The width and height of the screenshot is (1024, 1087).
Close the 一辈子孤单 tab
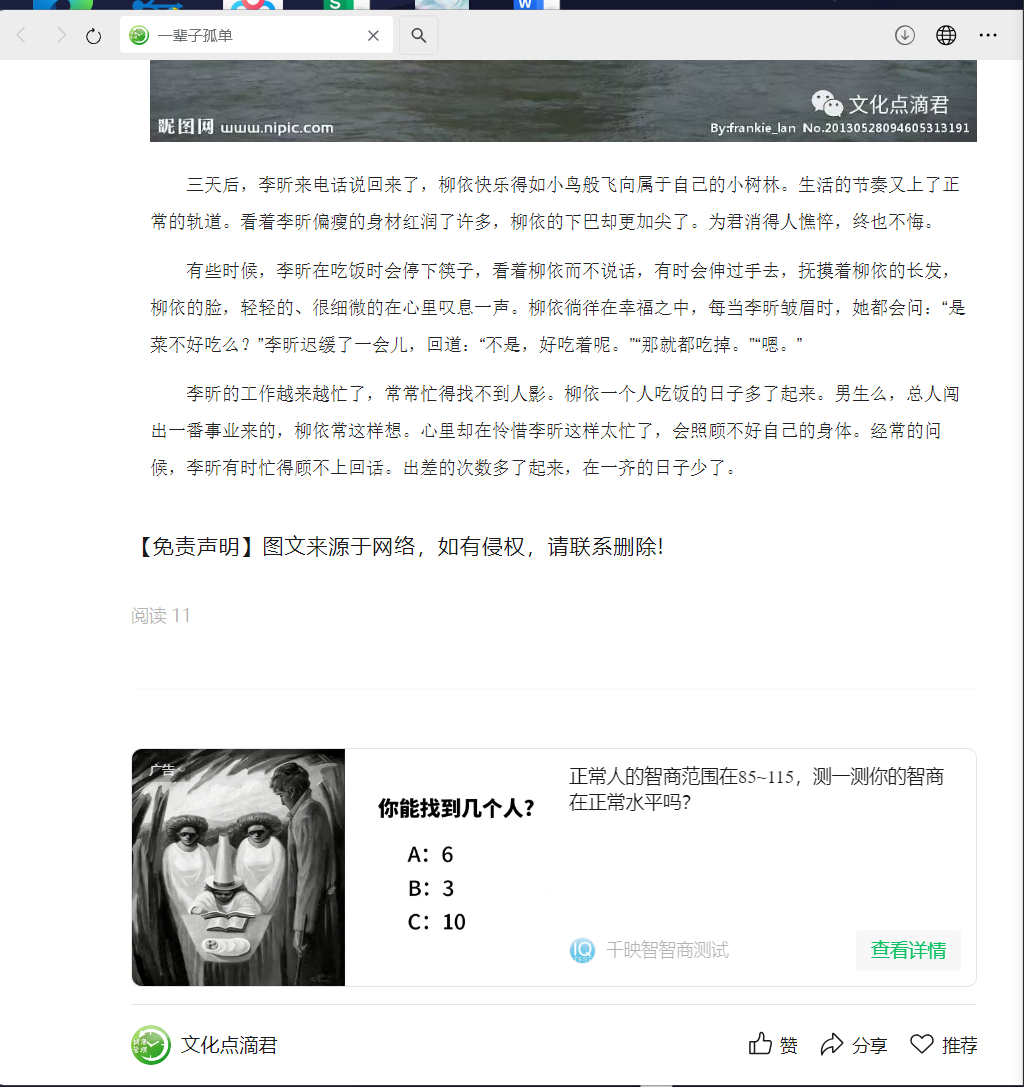(x=373, y=35)
